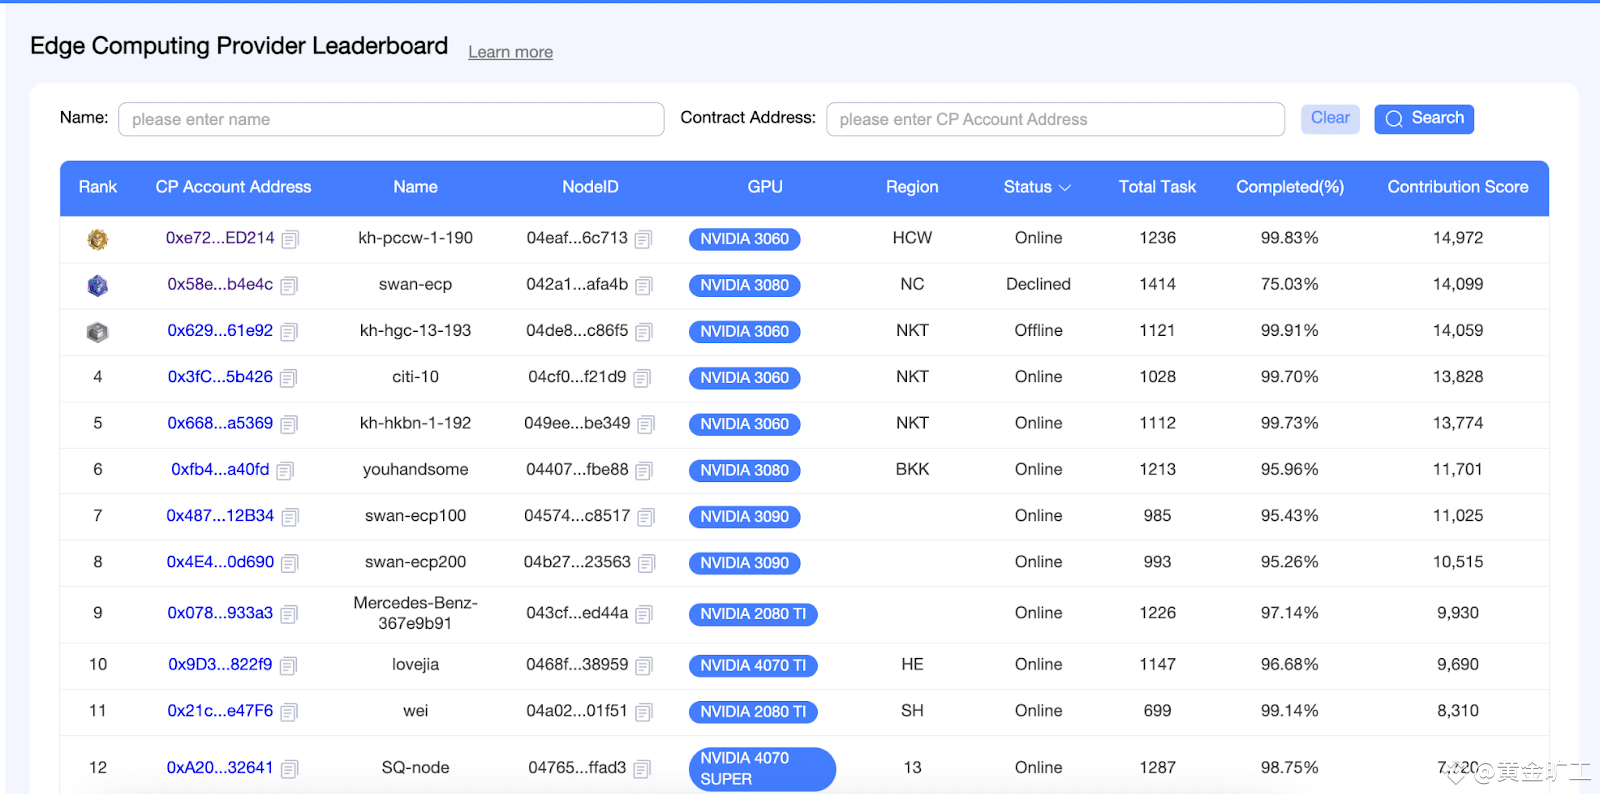Viewport: 1600px width, 794px height.
Task: Click the gold first-place rank badge
Action: tap(97, 239)
